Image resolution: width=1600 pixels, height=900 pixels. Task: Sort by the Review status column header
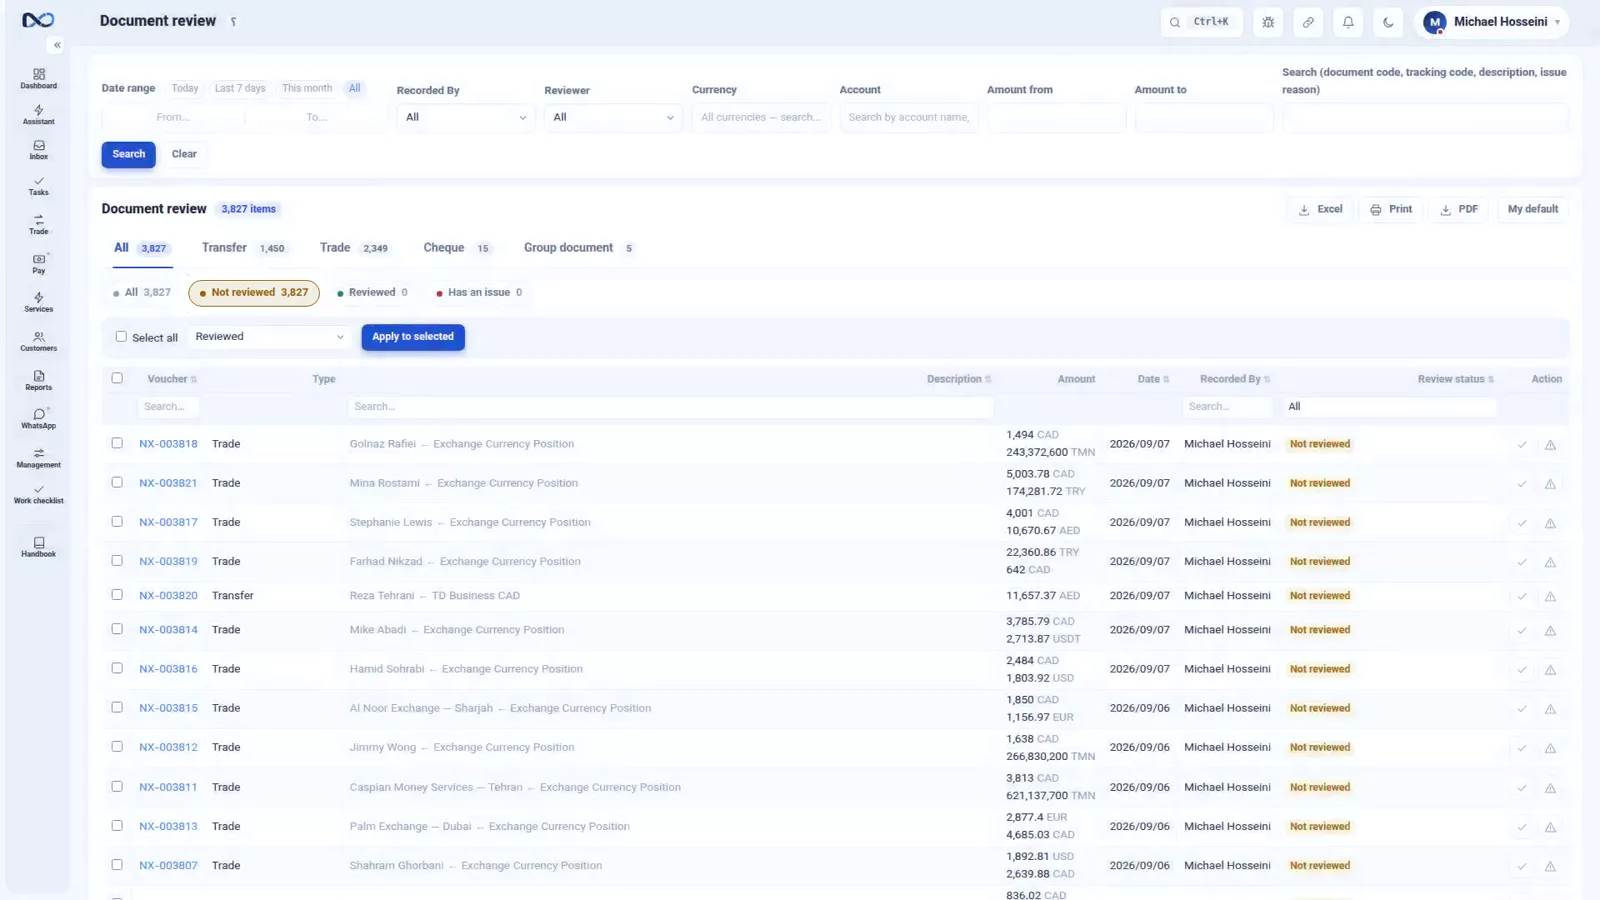1456,379
